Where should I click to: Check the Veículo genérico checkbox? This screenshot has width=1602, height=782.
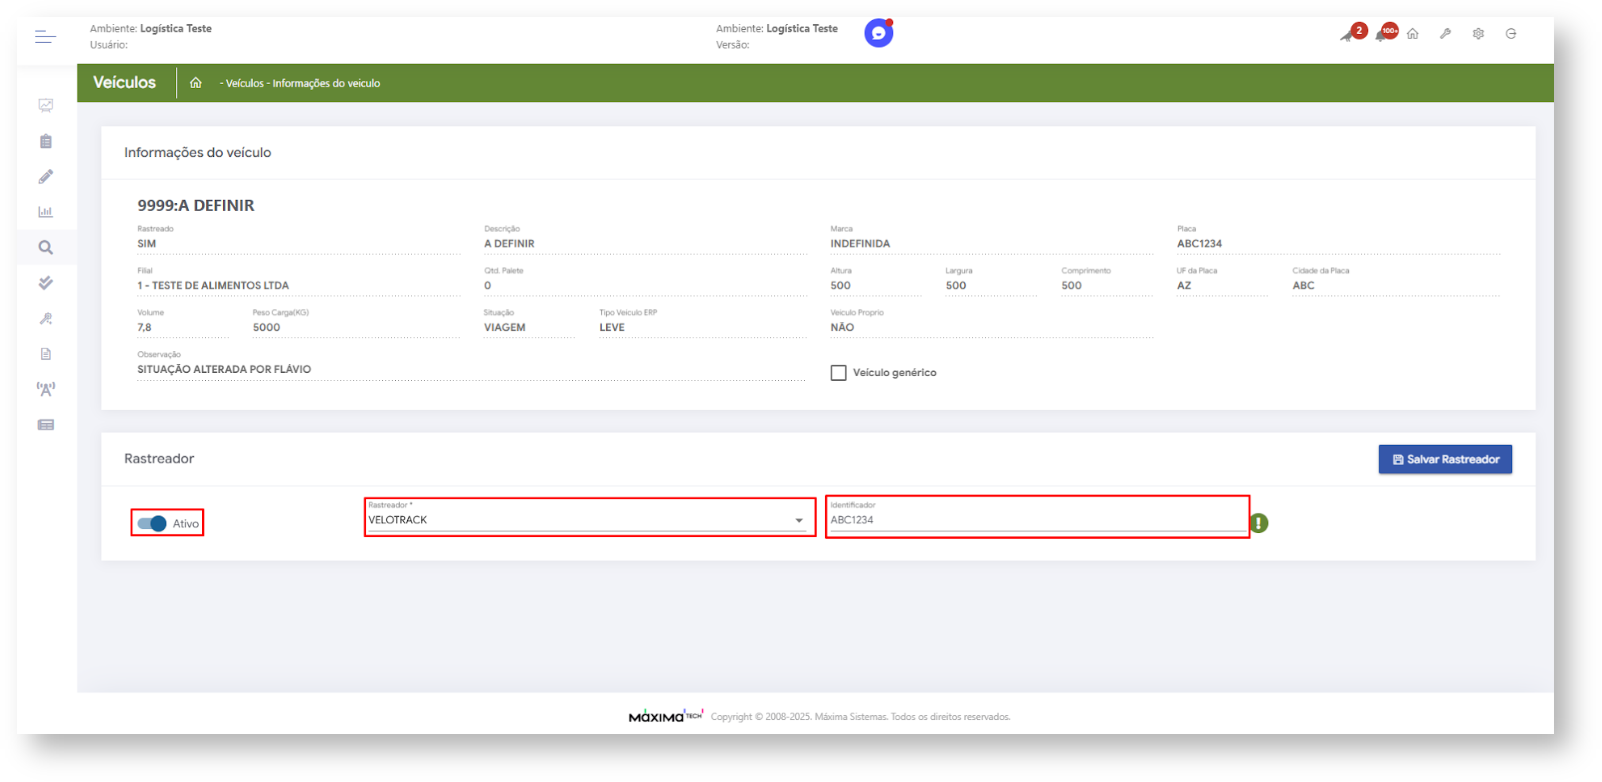coord(838,373)
